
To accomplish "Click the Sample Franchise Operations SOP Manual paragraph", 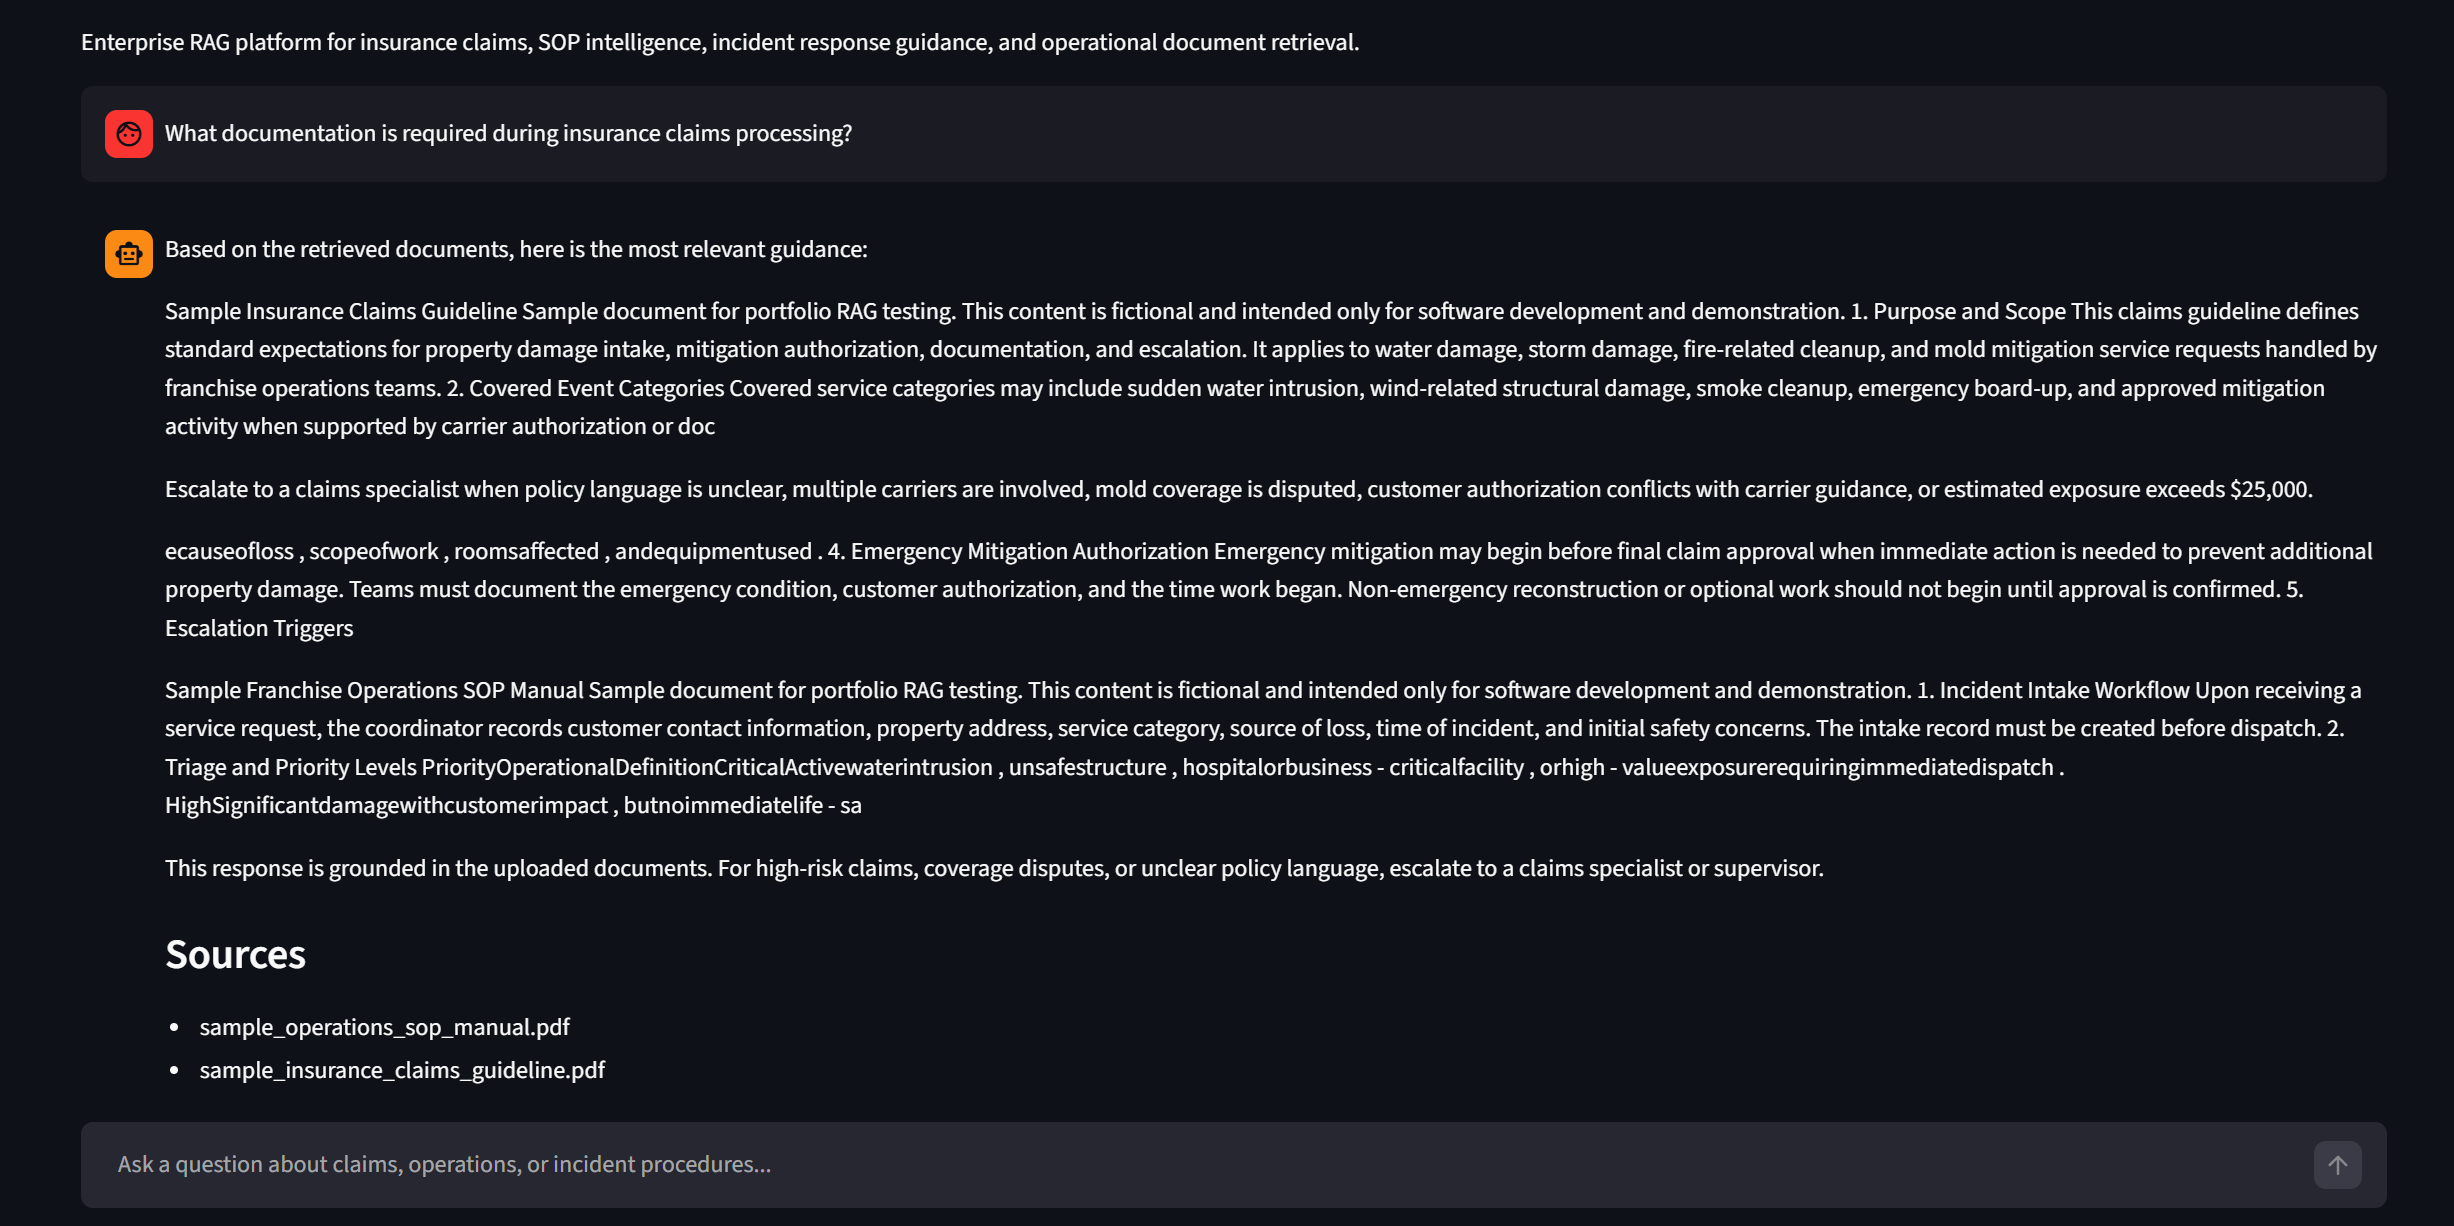I will [x=1263, y=748].
